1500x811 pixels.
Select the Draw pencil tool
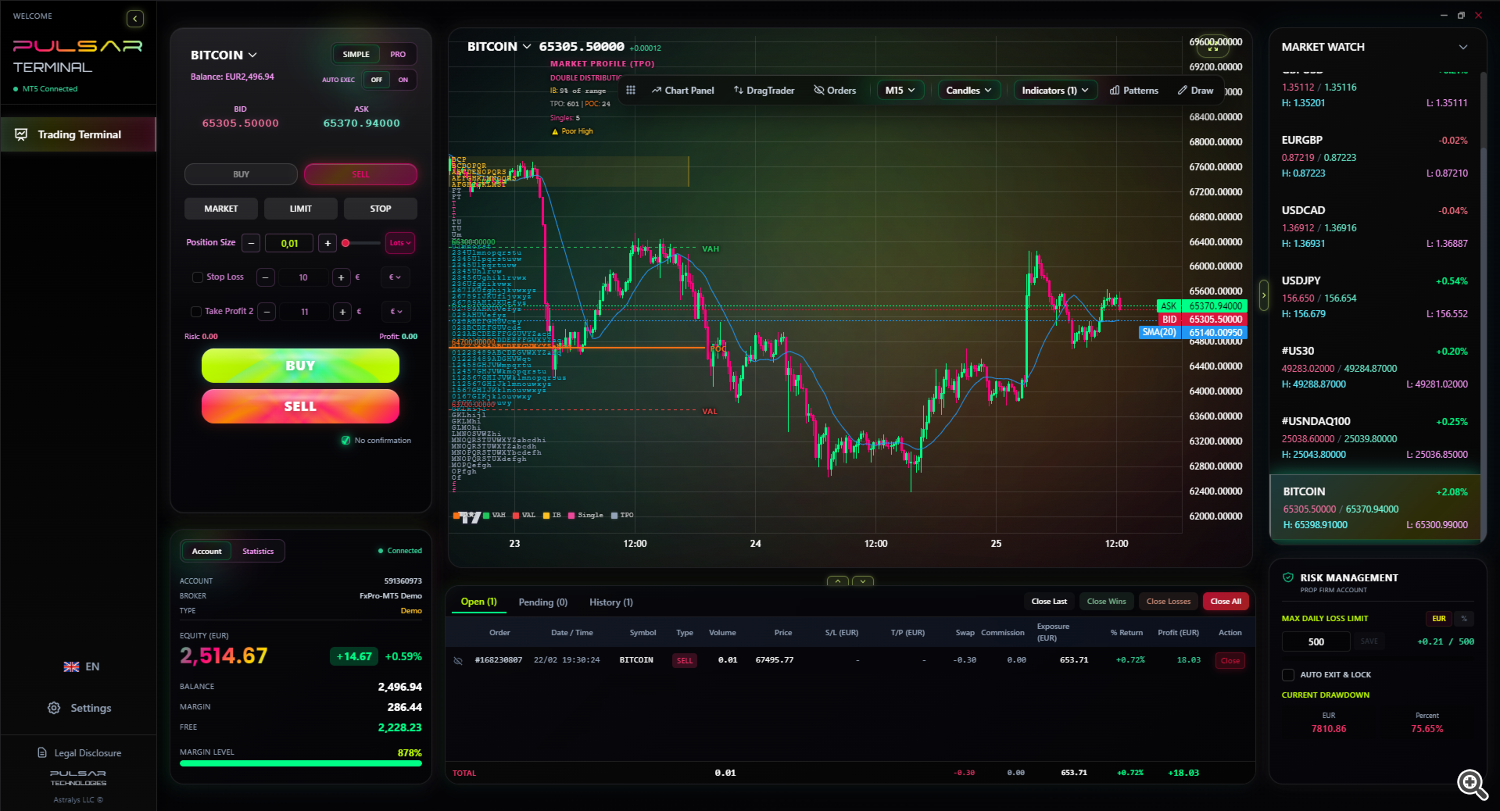coord(1196,90)
